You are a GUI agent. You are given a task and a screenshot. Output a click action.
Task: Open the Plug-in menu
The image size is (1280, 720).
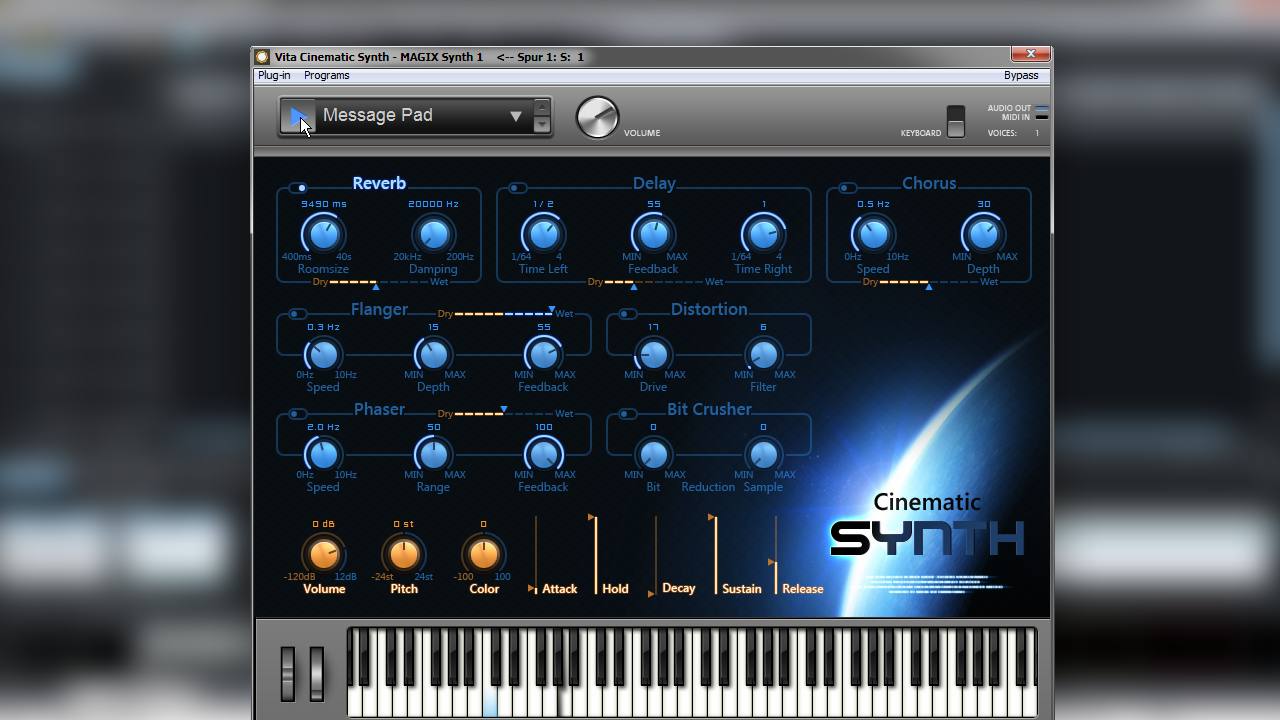coord(274,76)
